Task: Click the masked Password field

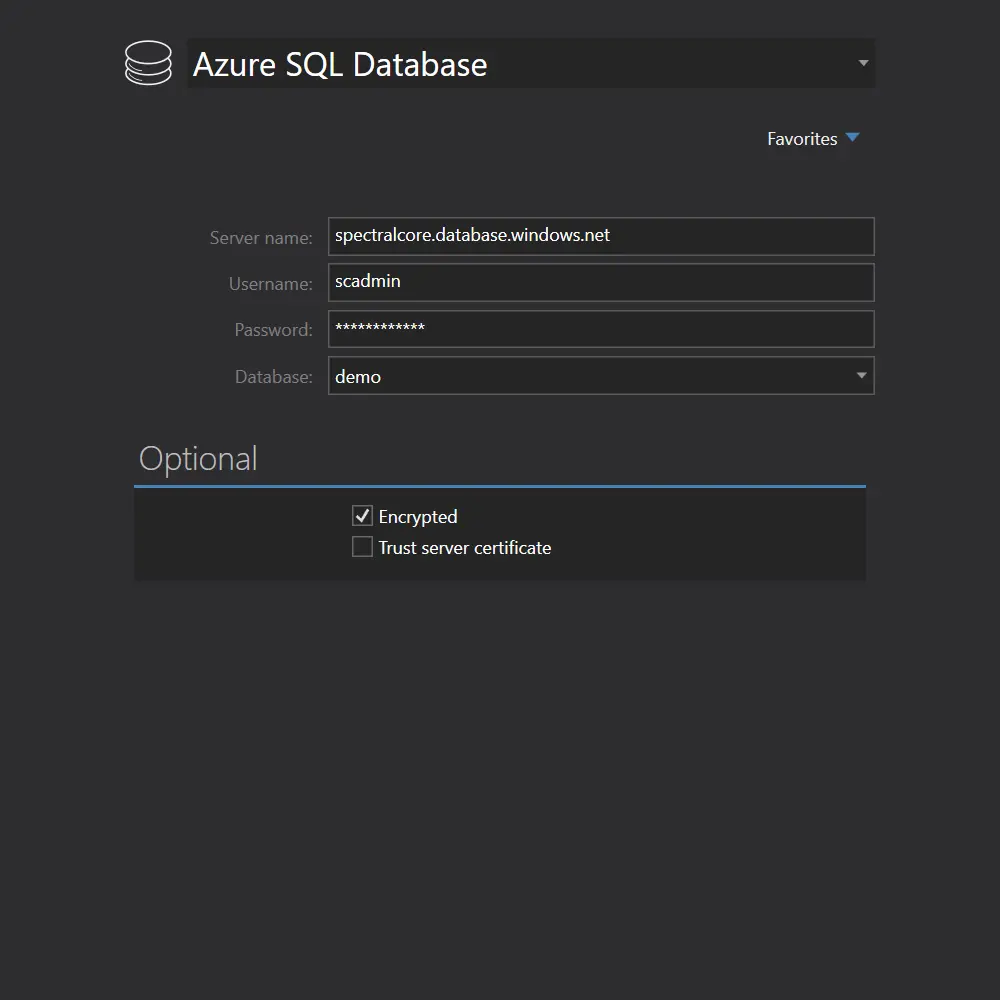Action: point(600,329)
